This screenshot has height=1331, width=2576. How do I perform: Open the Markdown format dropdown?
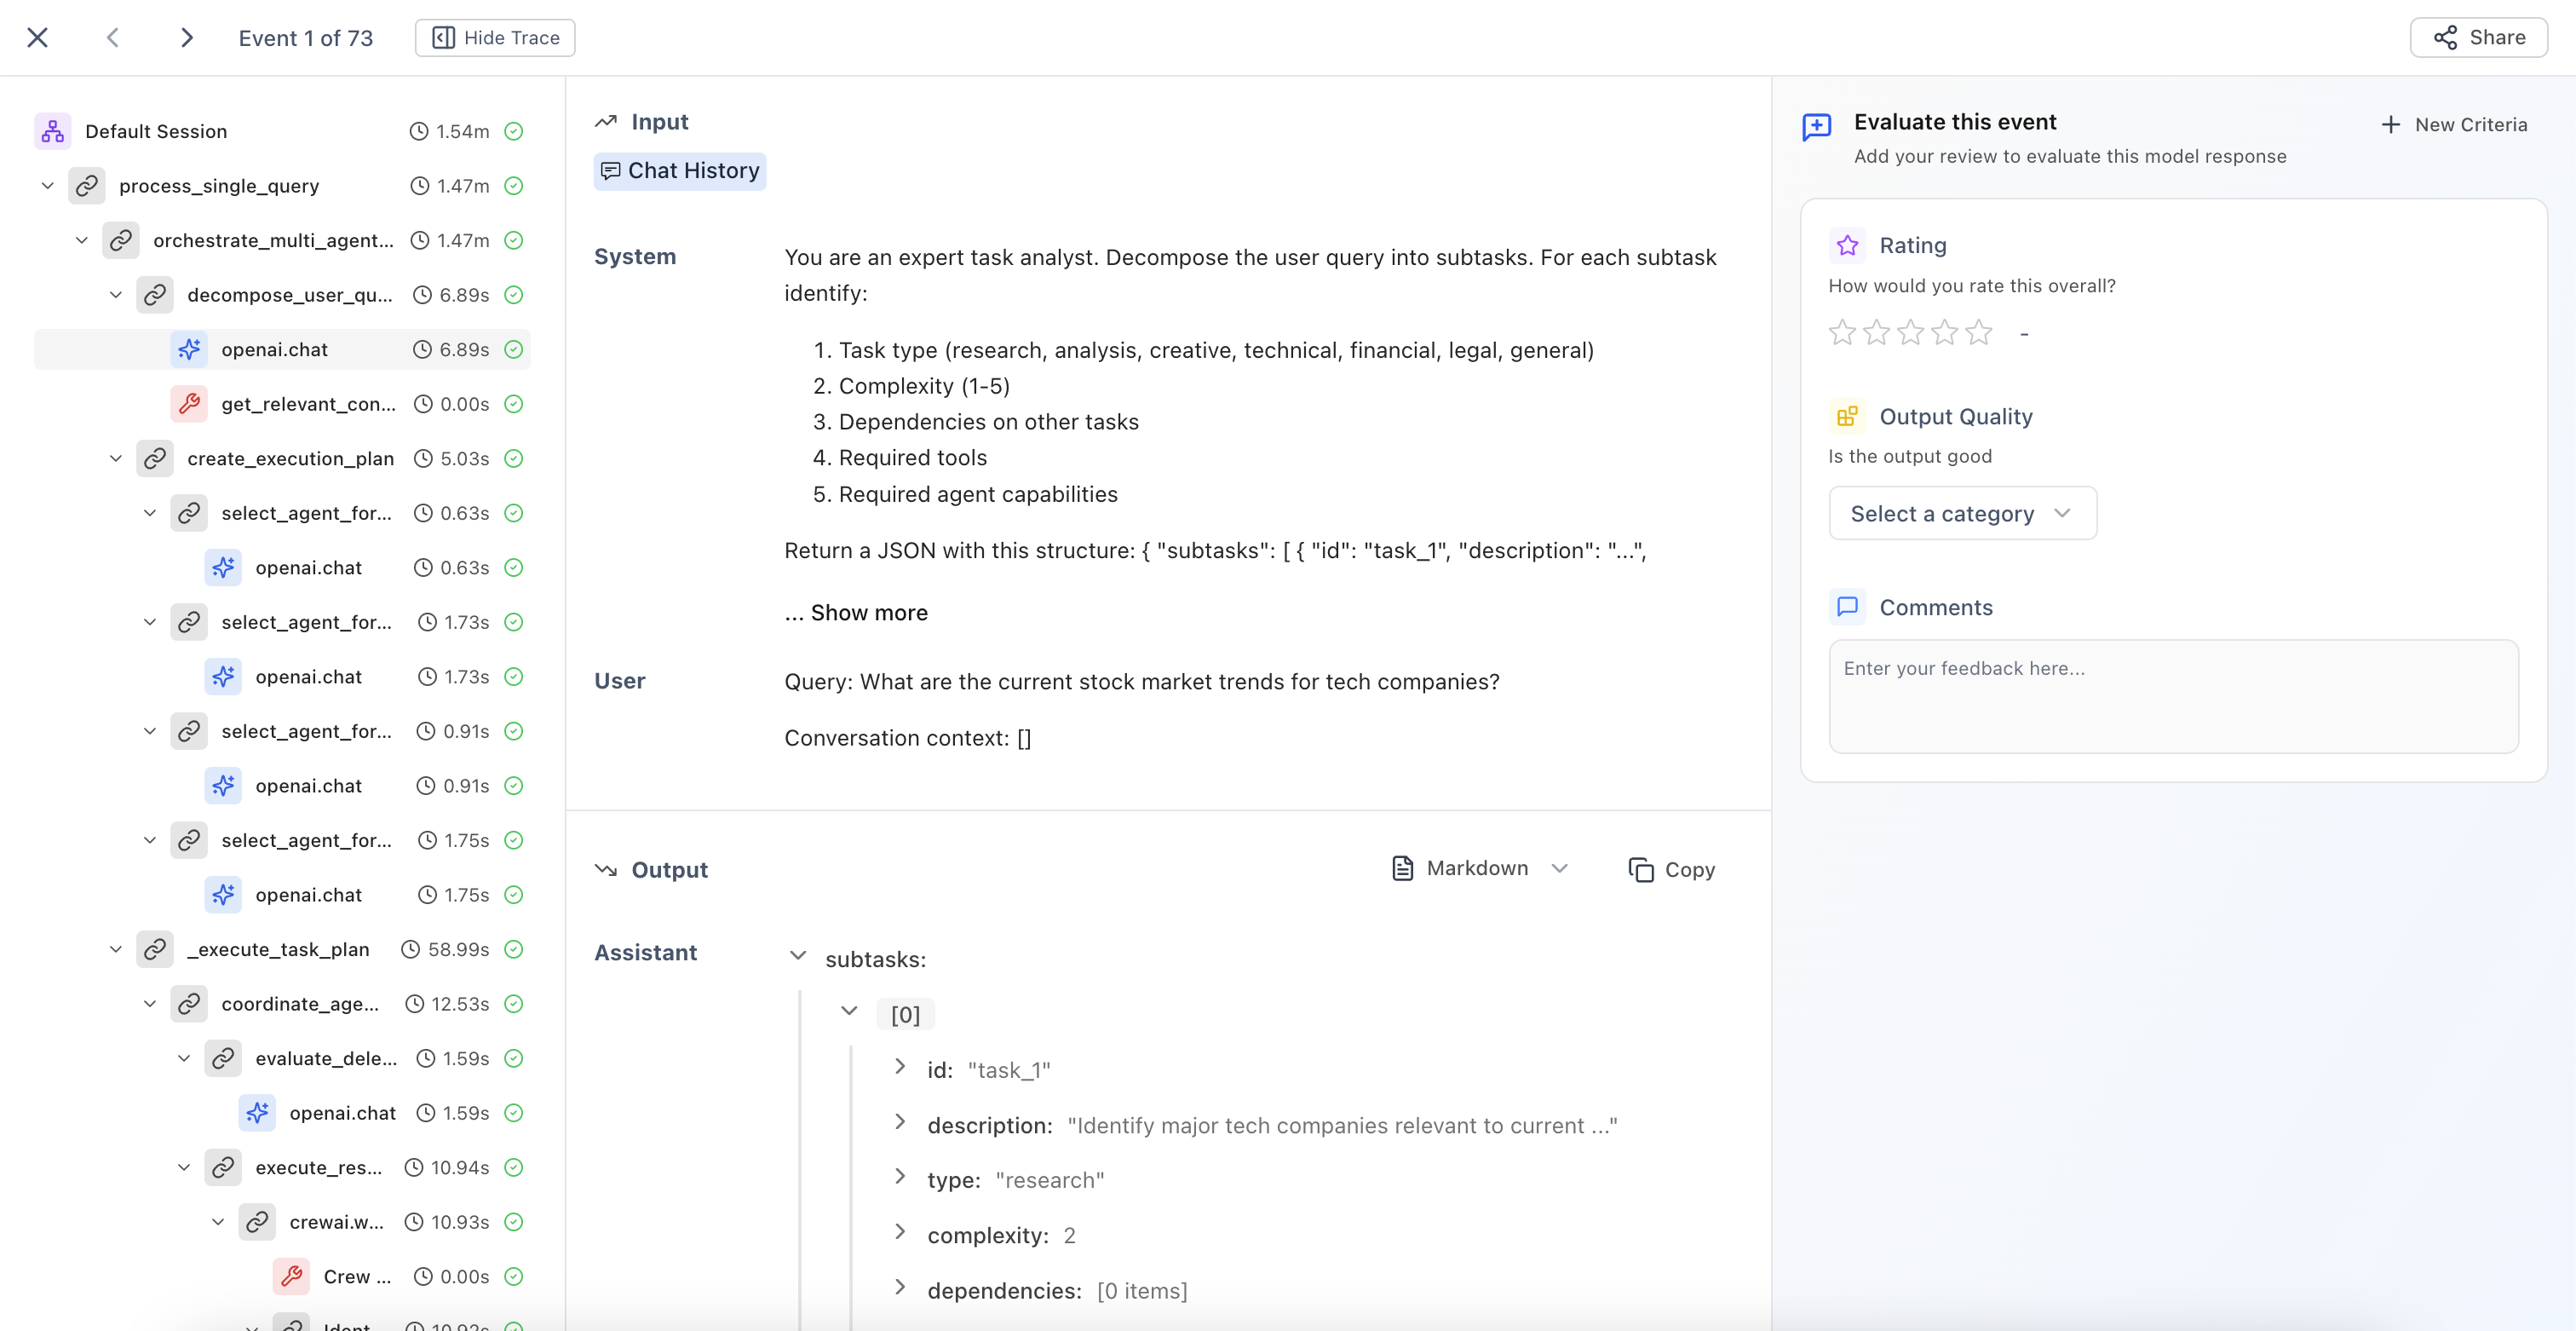pyautogui.click(x=1479, y=868)
